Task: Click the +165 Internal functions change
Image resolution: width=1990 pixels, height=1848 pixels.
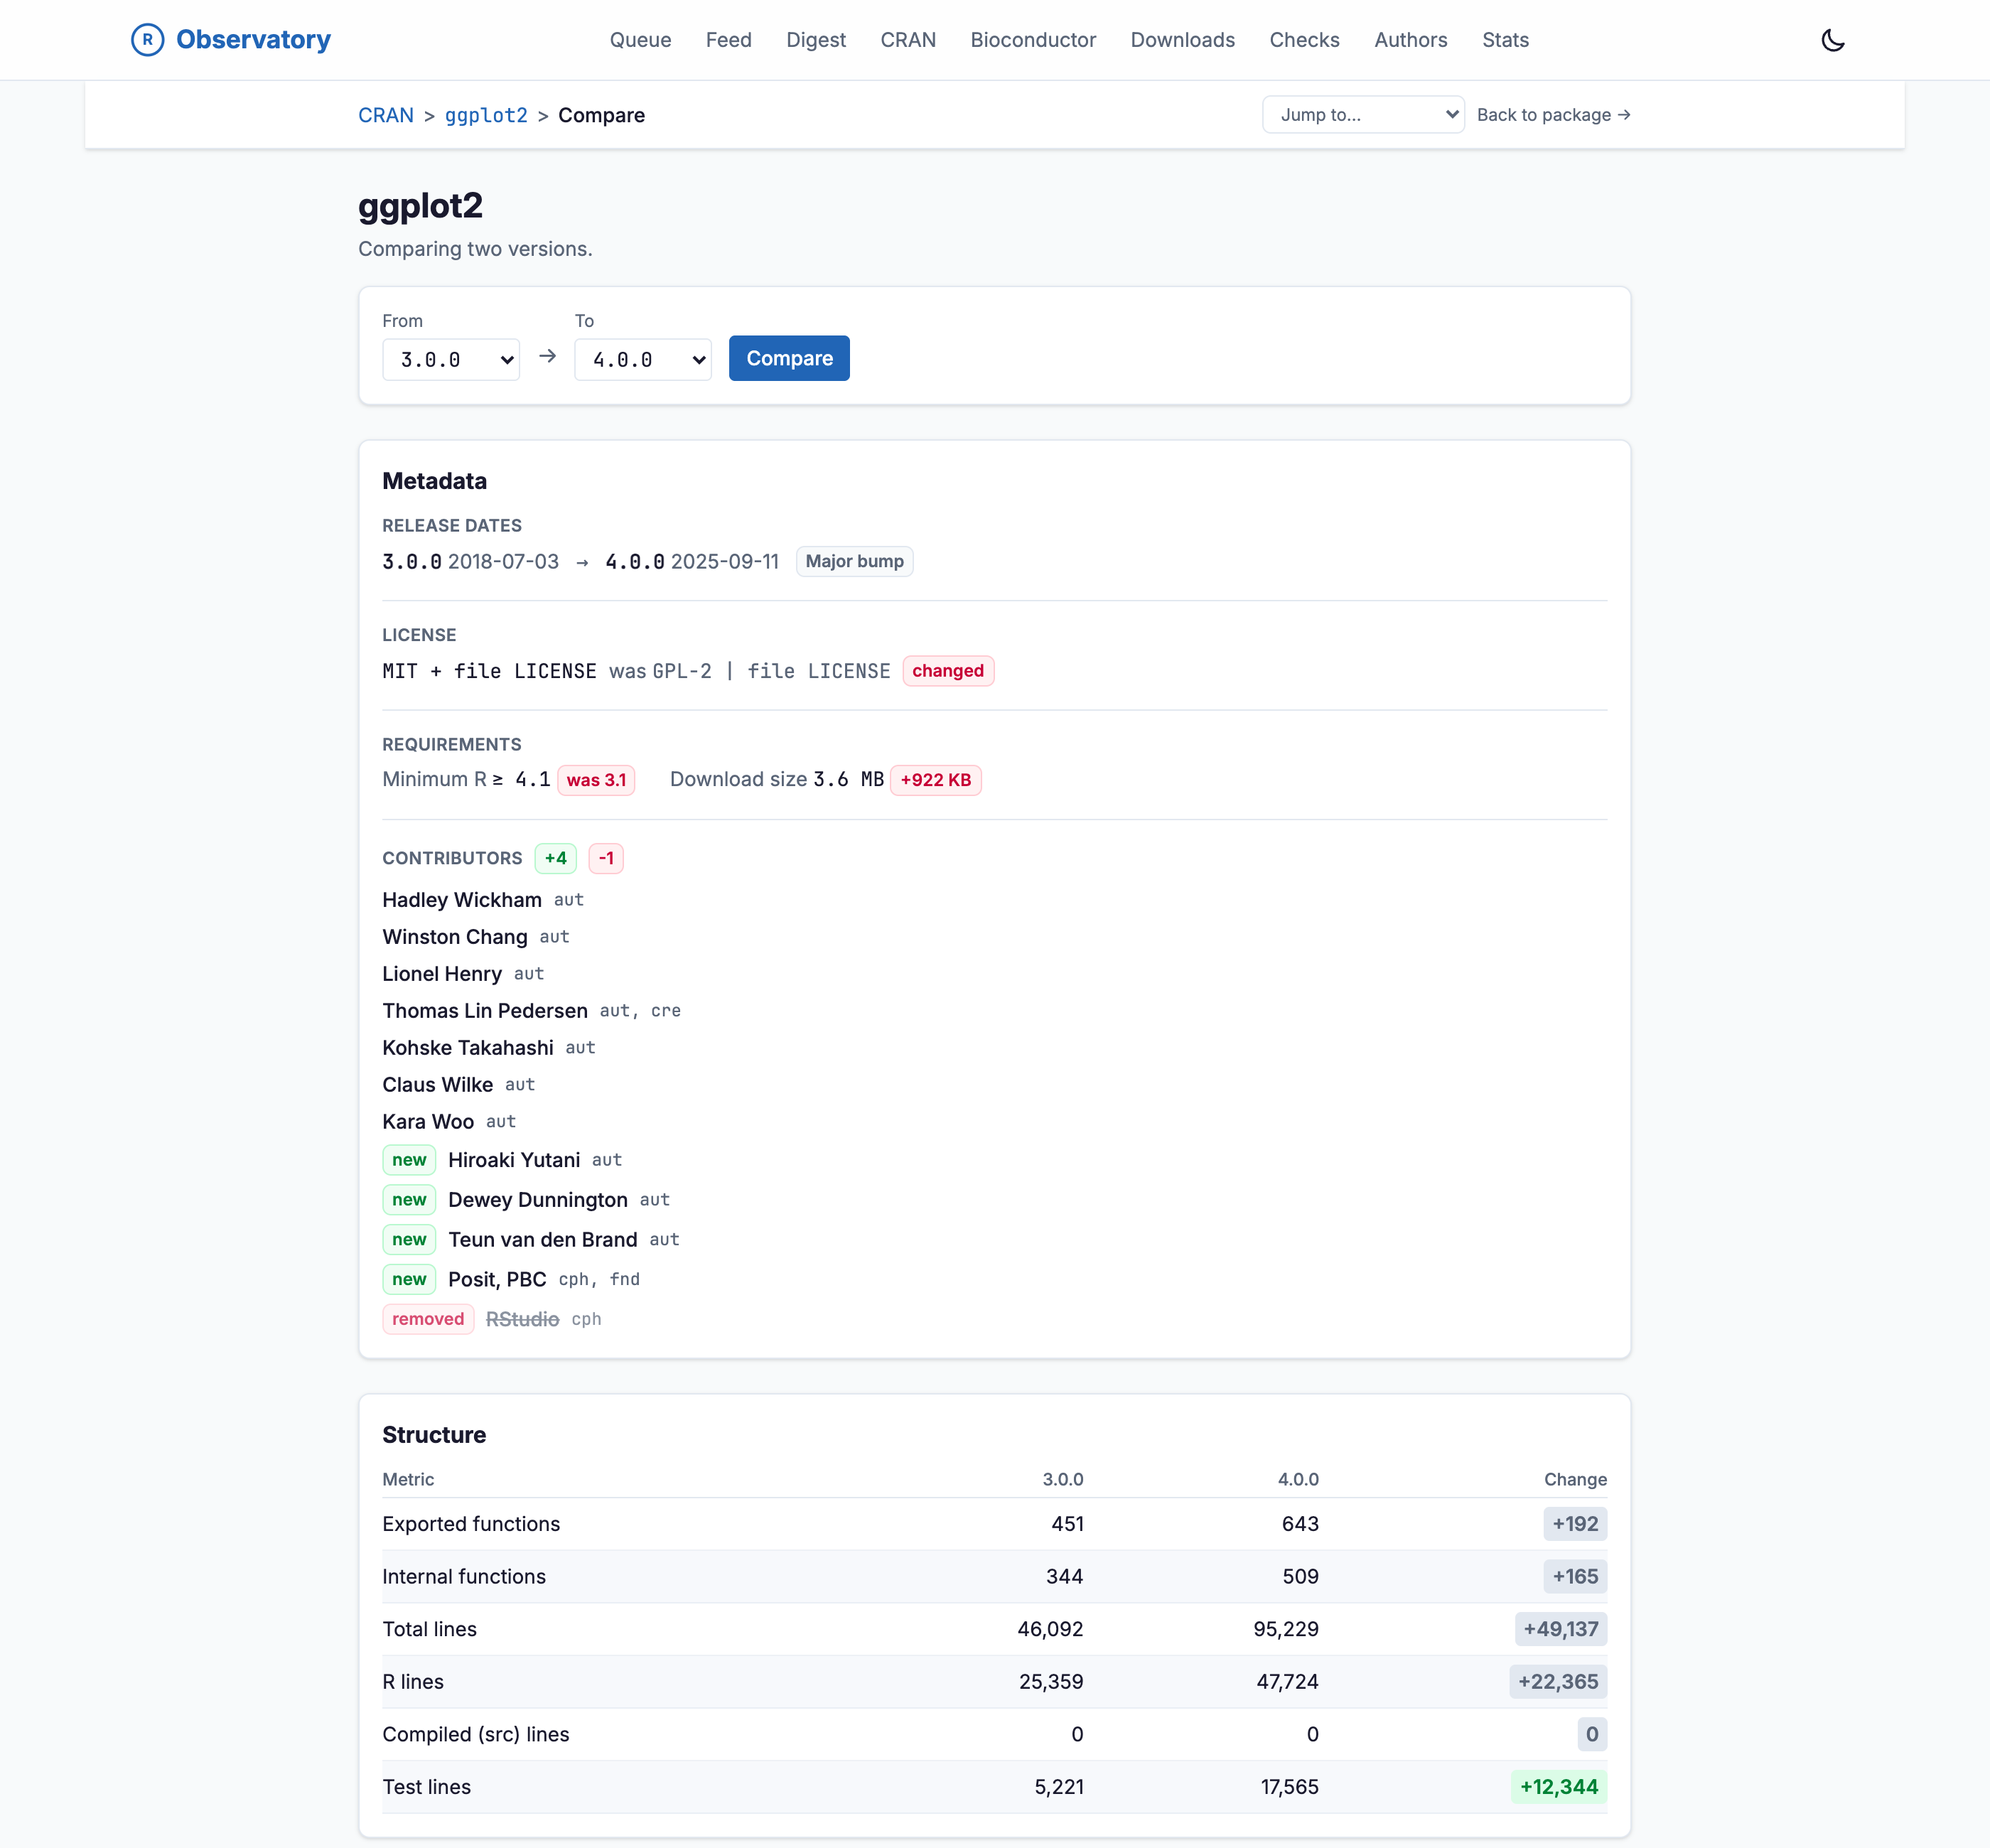Action: click(x=1574, y=1577)
